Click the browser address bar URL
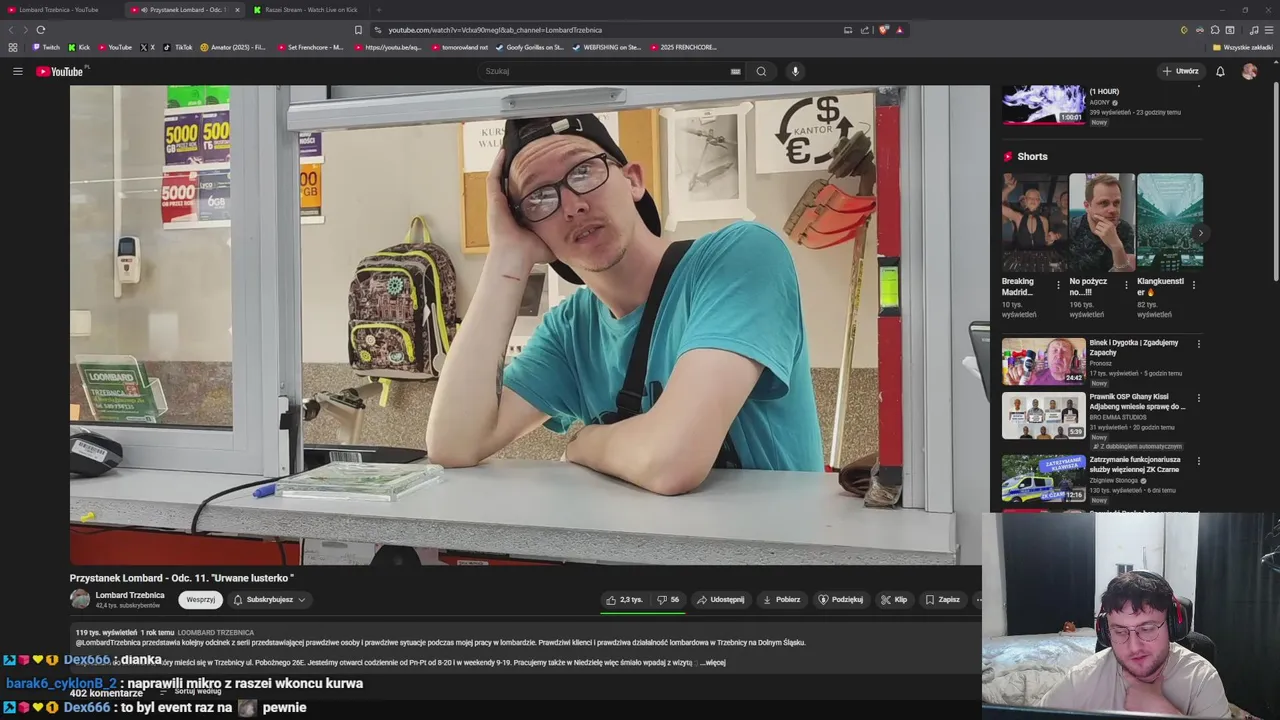The height and width of the screenshot is (720, 1280). 495,30
